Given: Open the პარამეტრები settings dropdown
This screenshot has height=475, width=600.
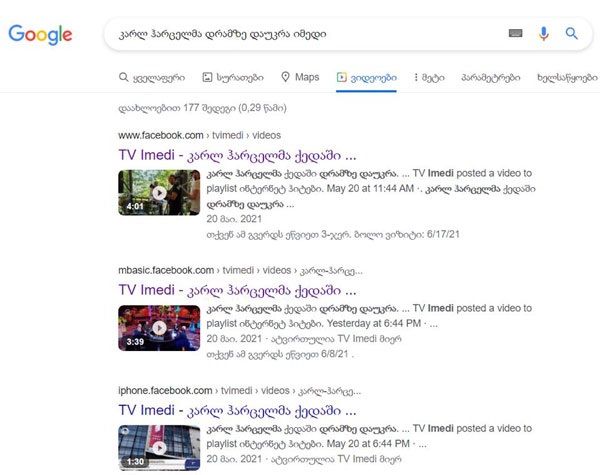Looking at the screenshot, I should [x=488, y=77].
